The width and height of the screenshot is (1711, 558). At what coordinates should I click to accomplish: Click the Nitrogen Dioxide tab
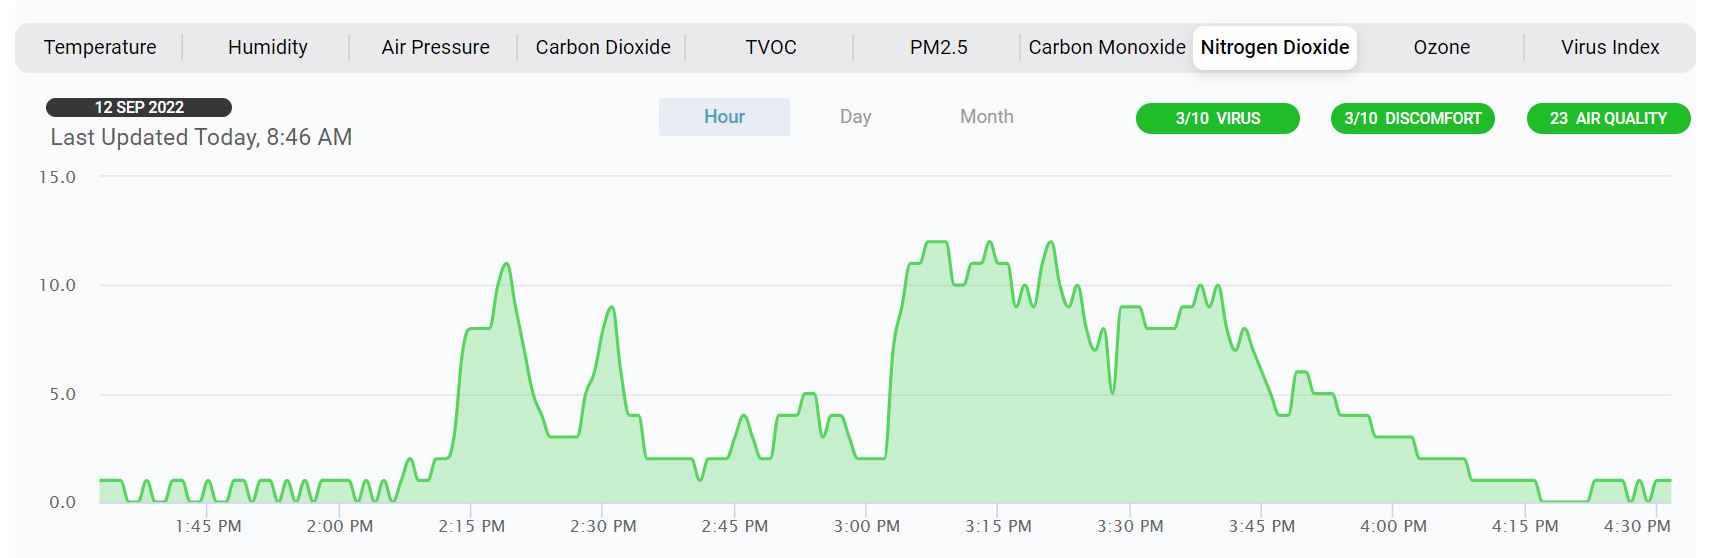pos(1274,47)
